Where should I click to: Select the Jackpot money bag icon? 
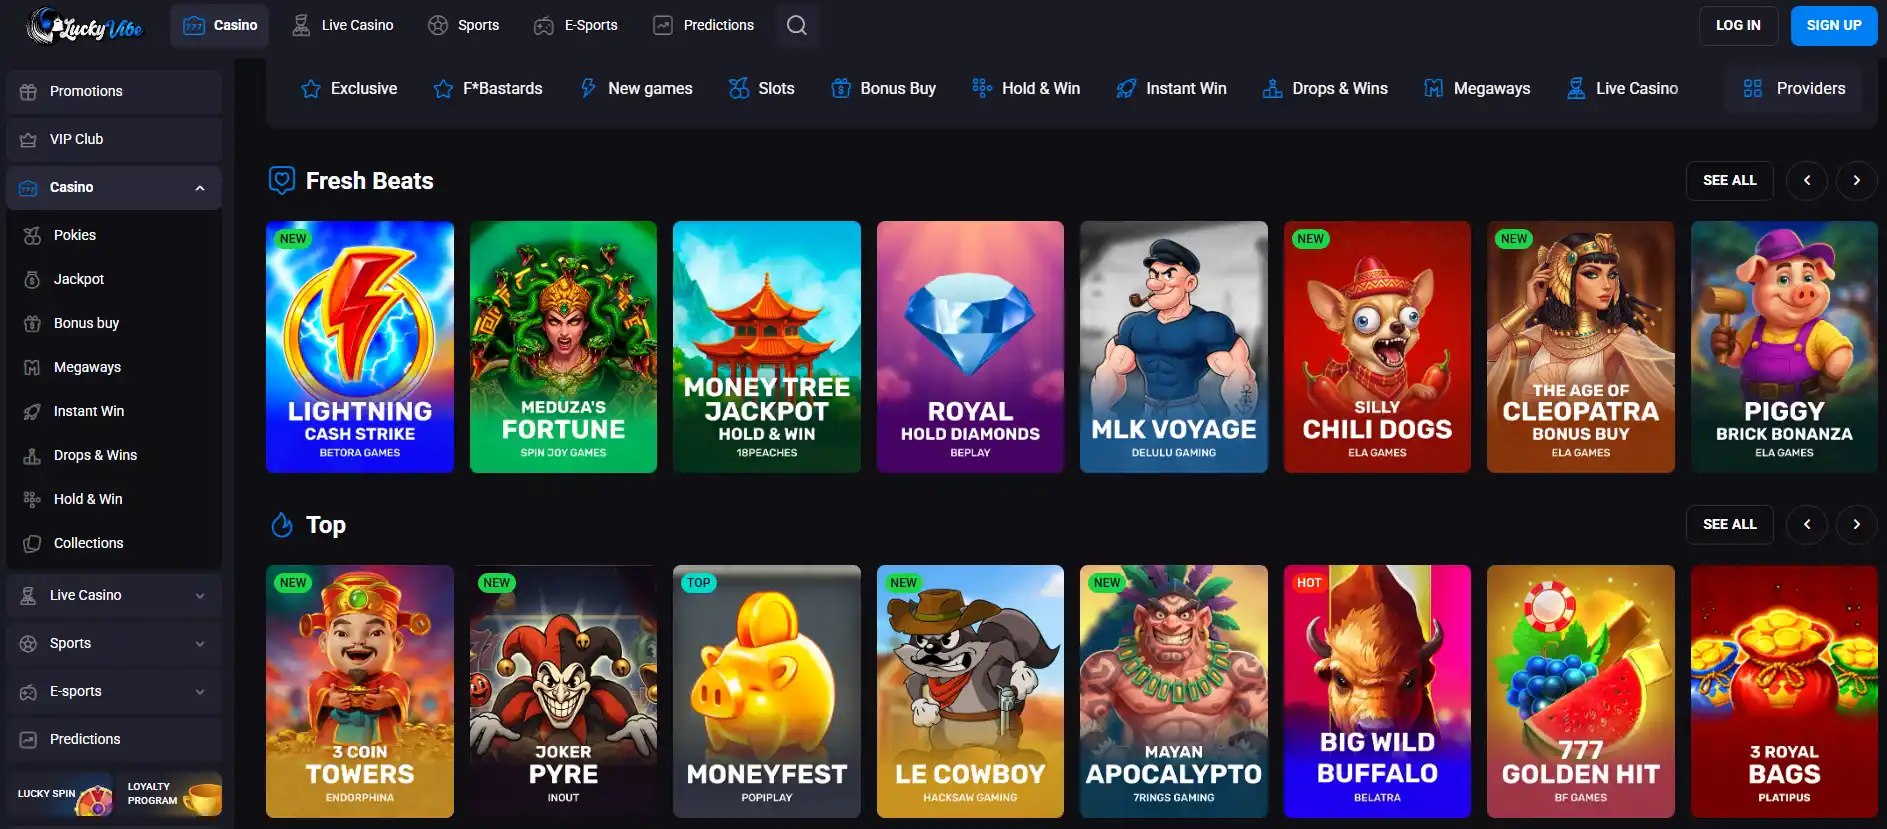pyautogui.click(x=32, y=279)
